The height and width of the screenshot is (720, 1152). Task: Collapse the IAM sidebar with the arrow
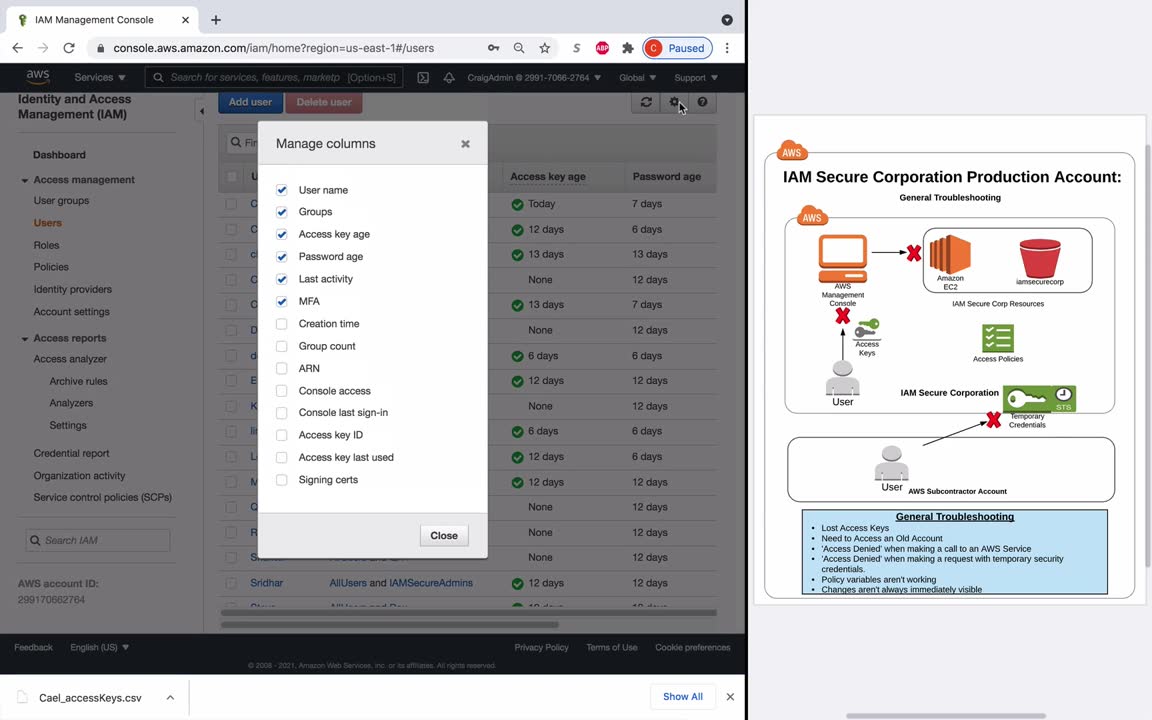[201, 112]
